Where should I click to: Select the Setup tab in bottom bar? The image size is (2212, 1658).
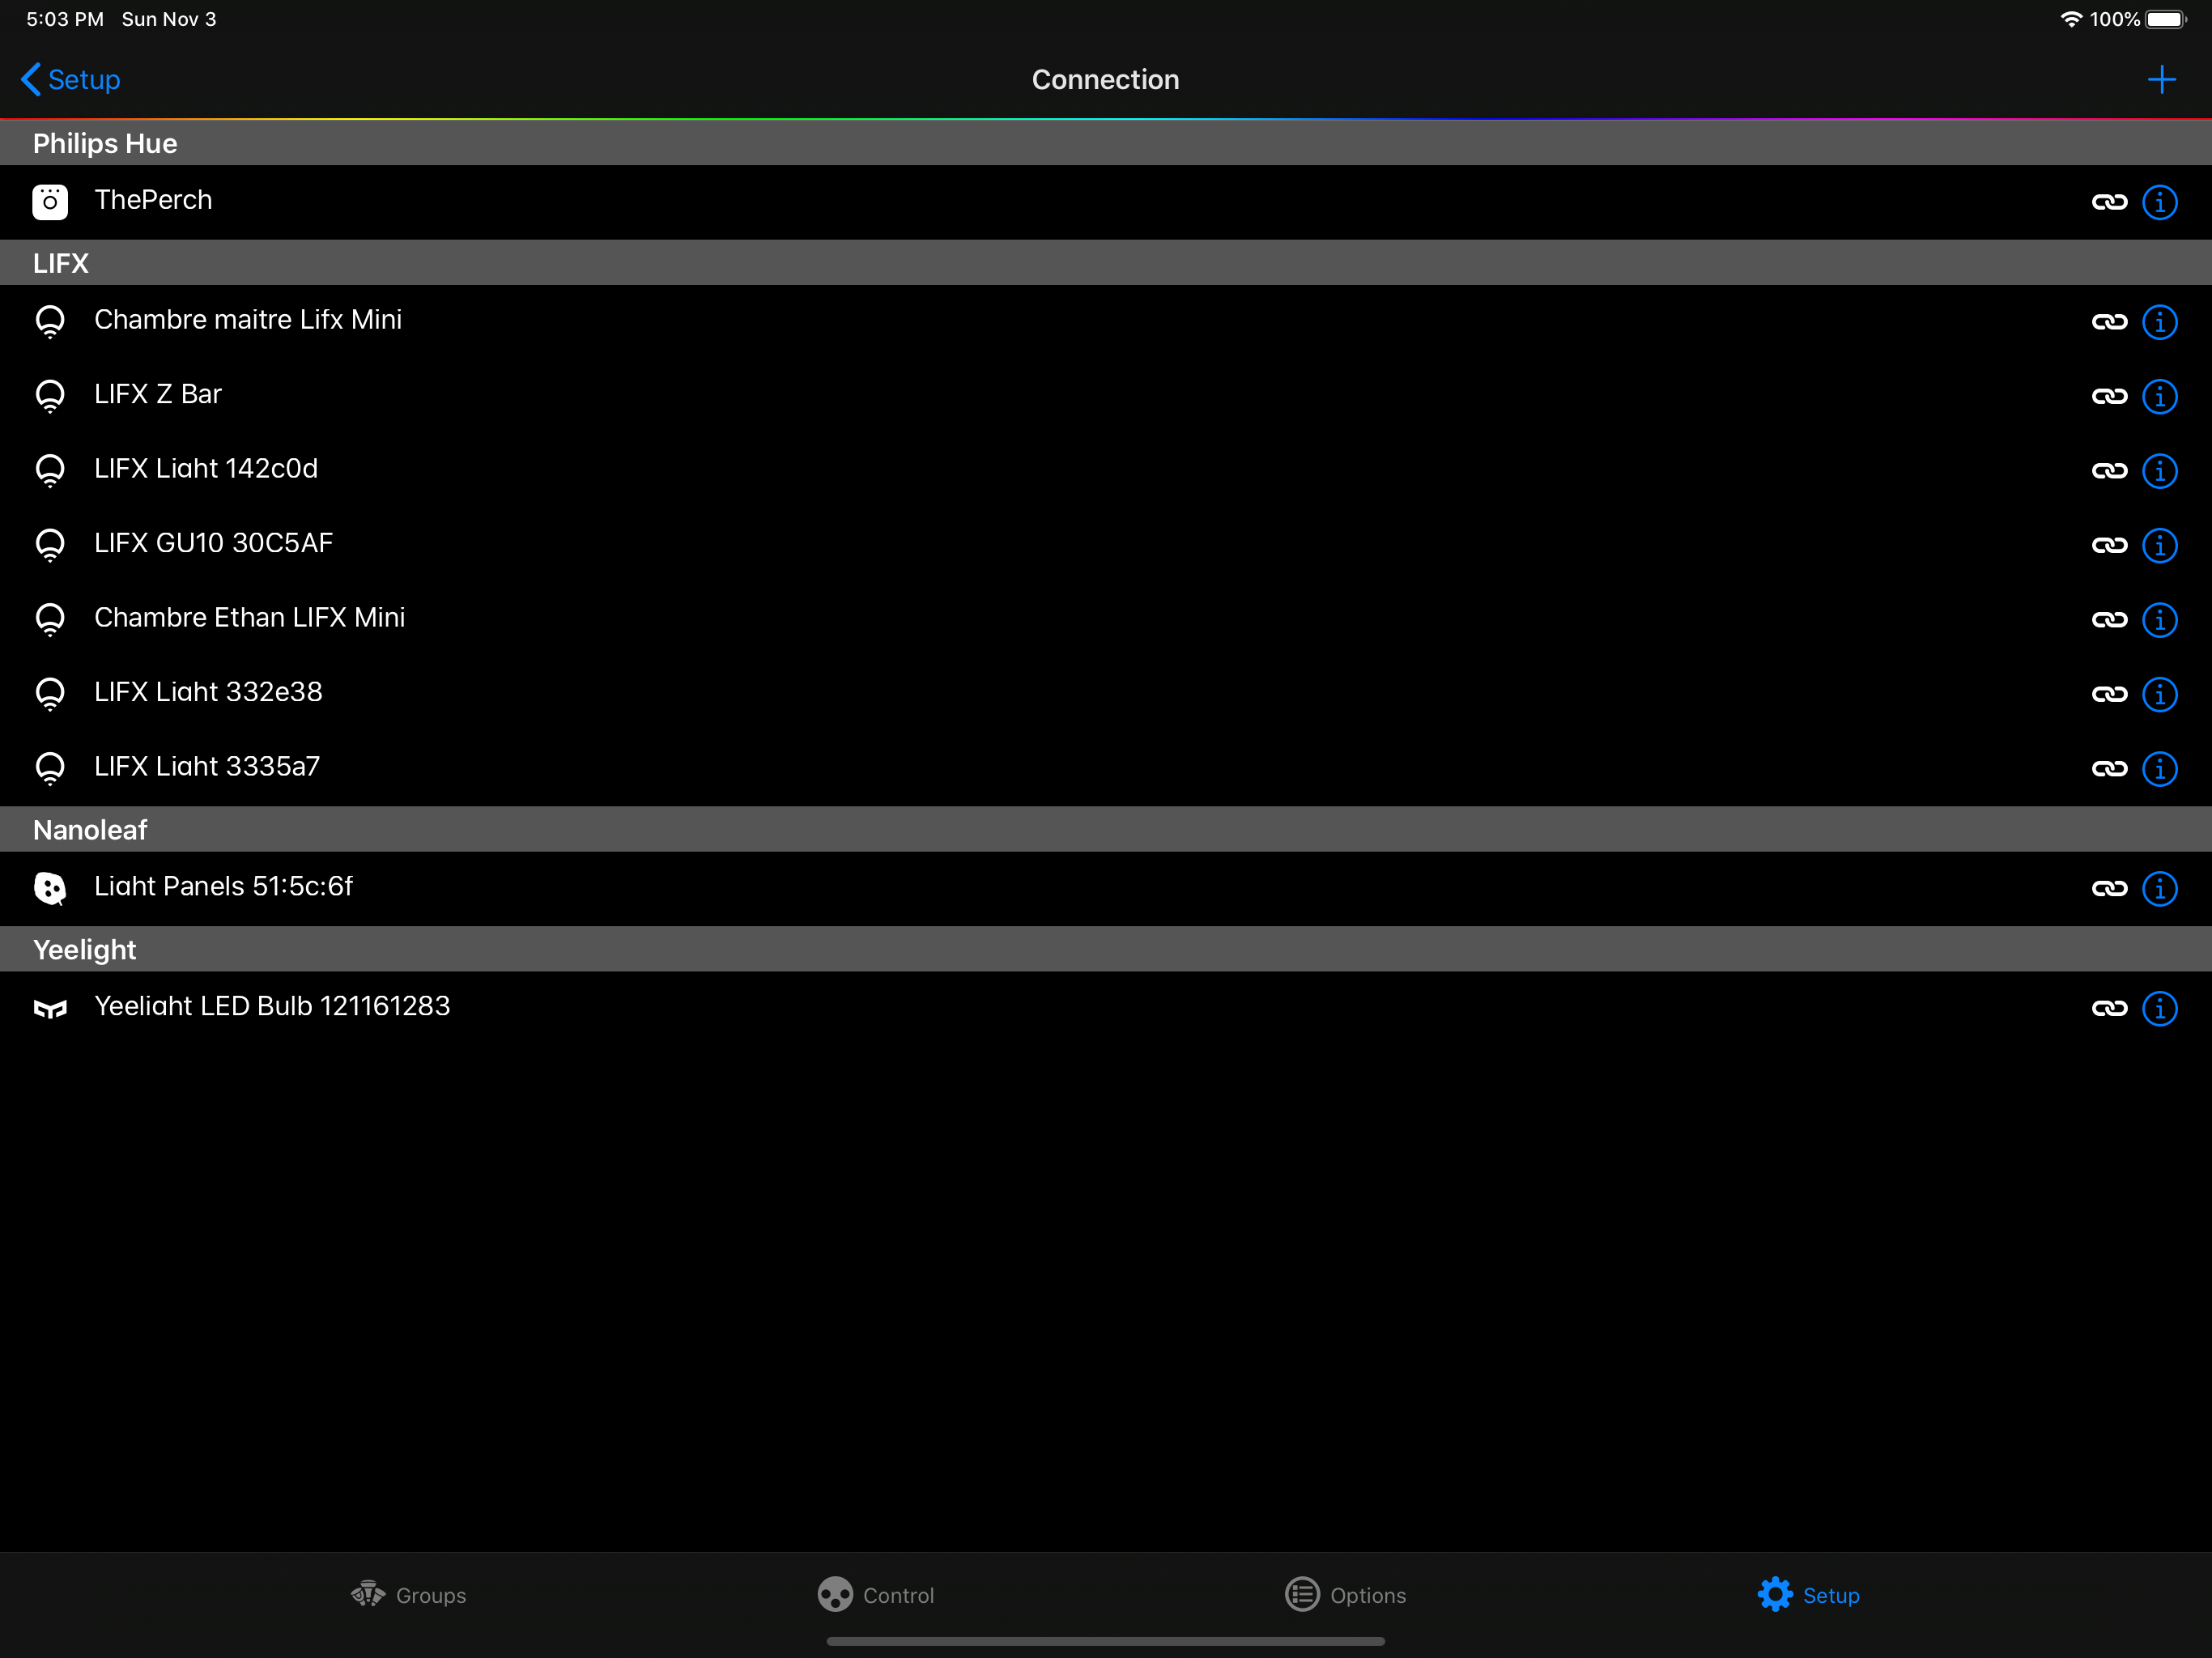click(x=1808, y=1595)
